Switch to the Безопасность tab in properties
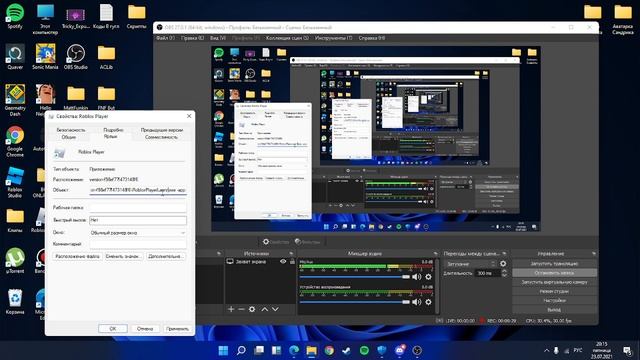The image size is (640, 360). click(x=71, y=130)
